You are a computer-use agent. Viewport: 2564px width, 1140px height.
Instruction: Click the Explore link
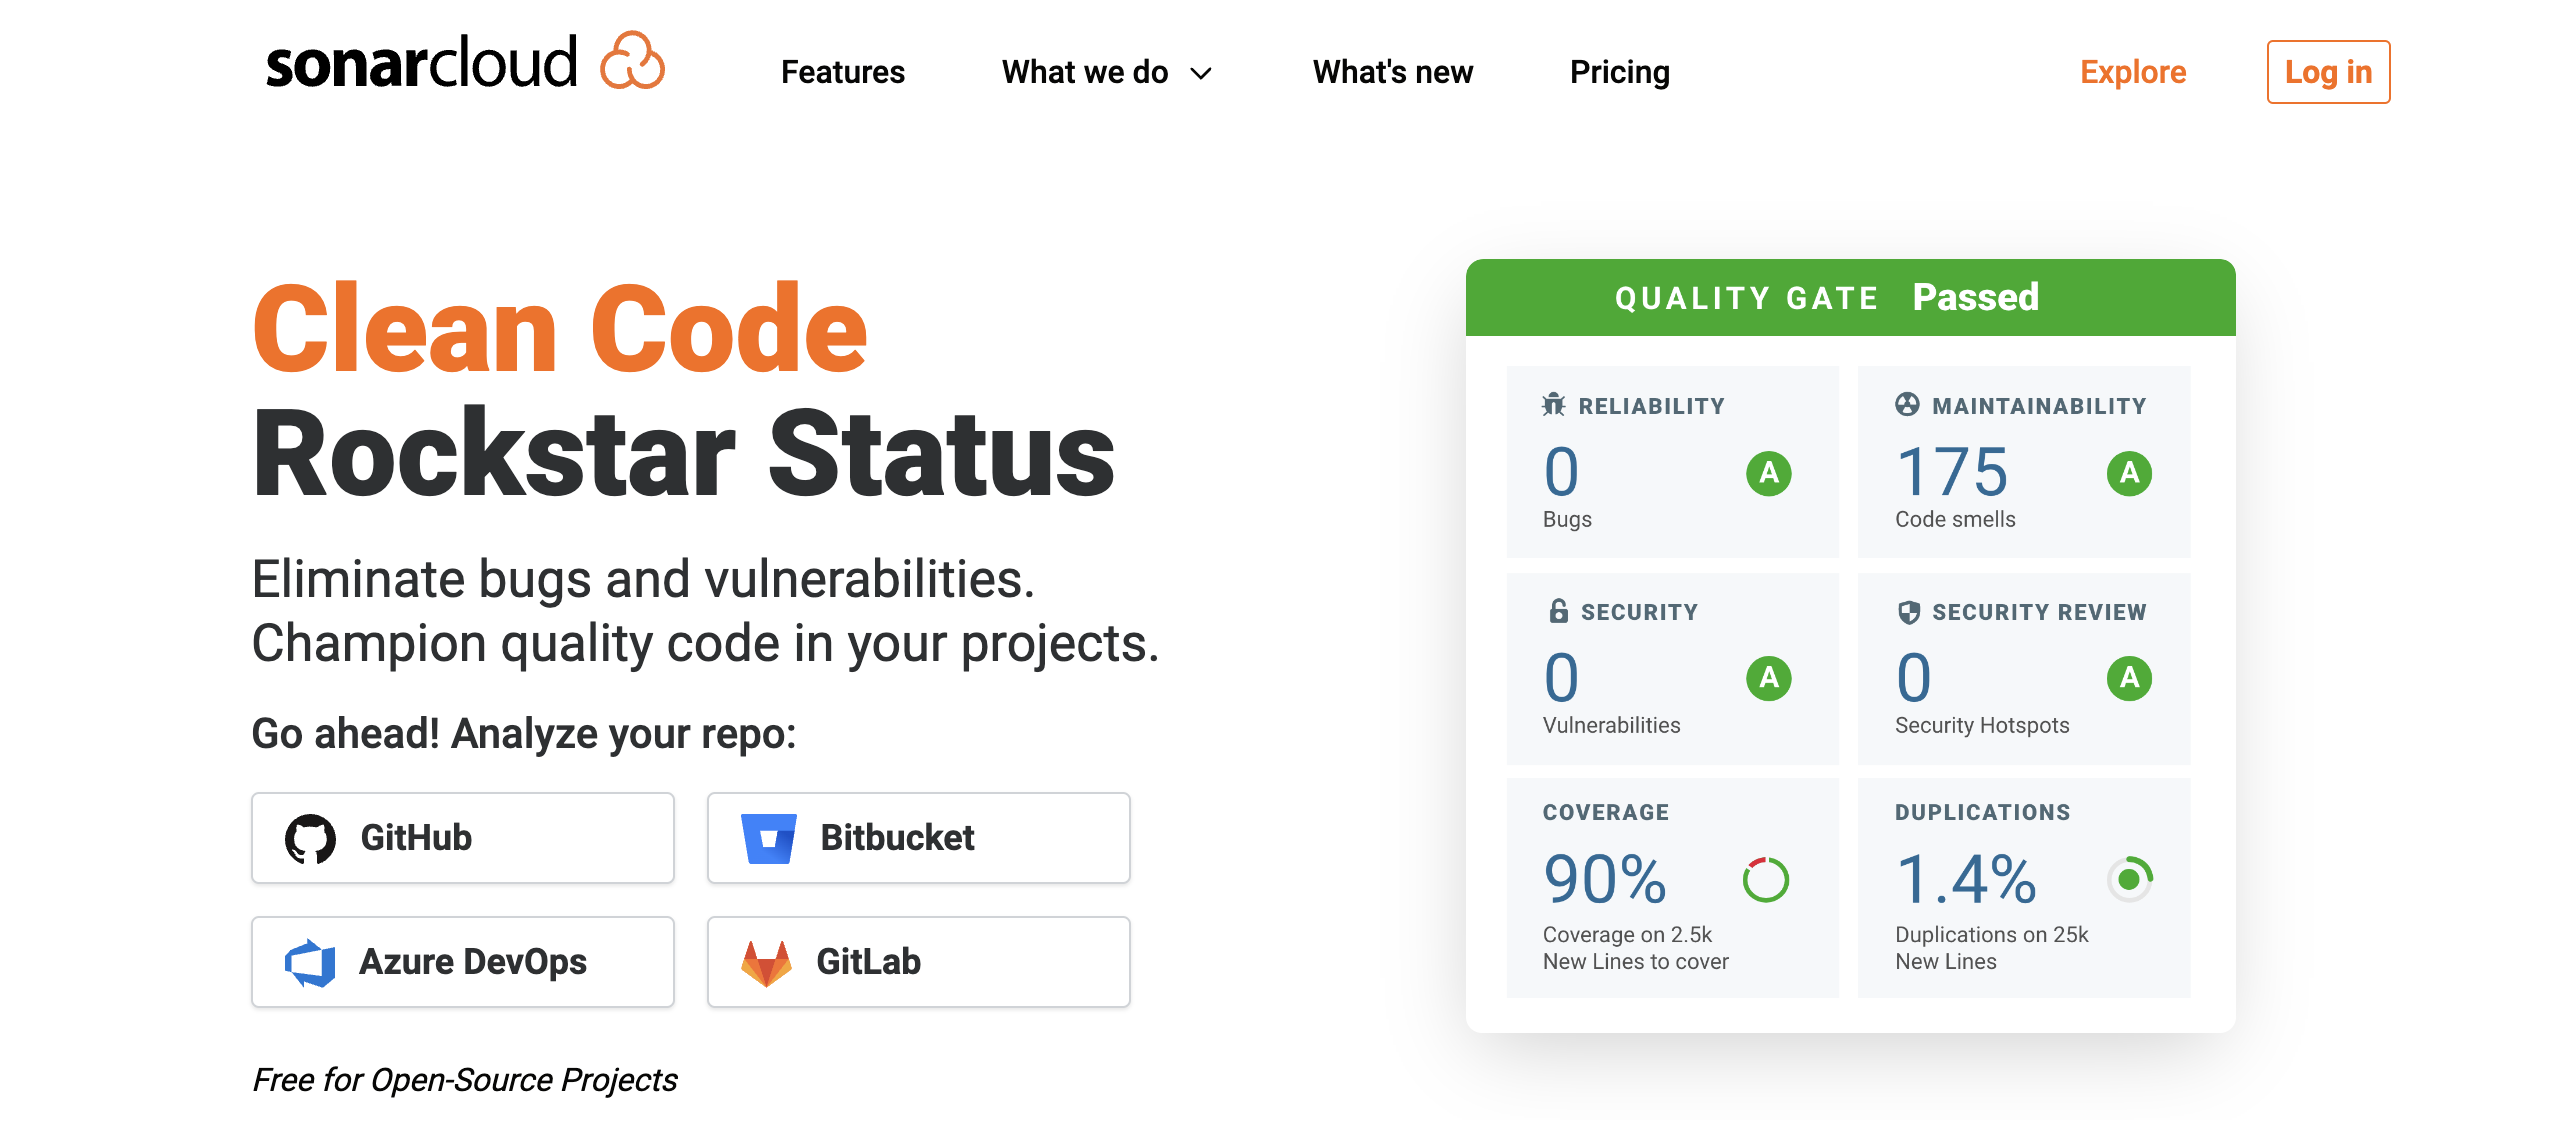point(2132,72)
